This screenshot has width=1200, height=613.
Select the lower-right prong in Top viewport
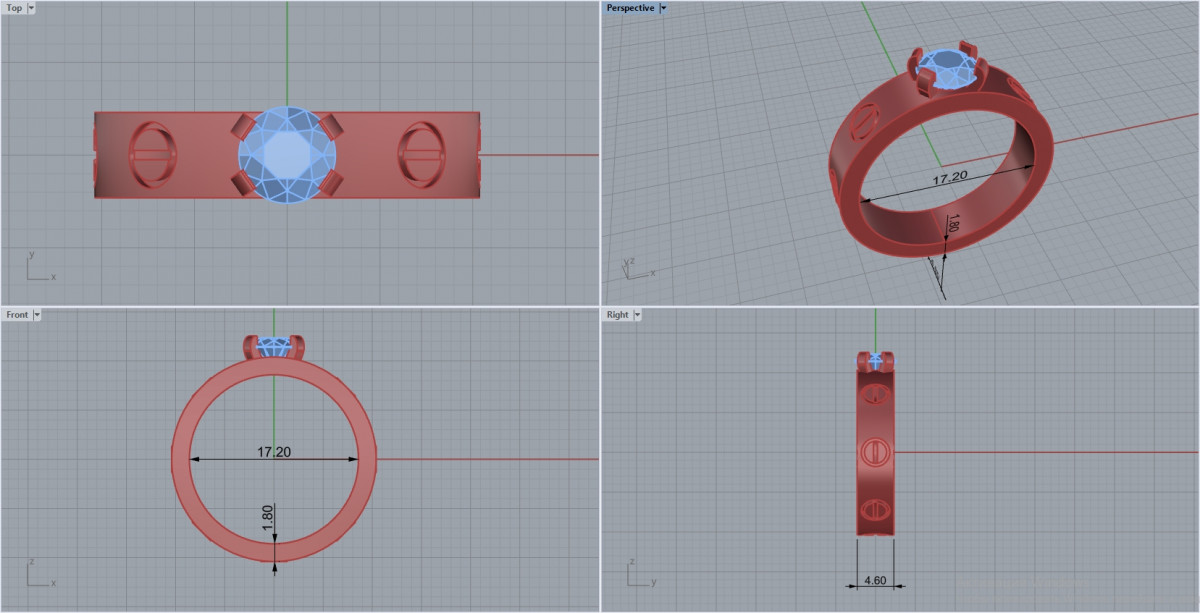[x=331, y=182]
